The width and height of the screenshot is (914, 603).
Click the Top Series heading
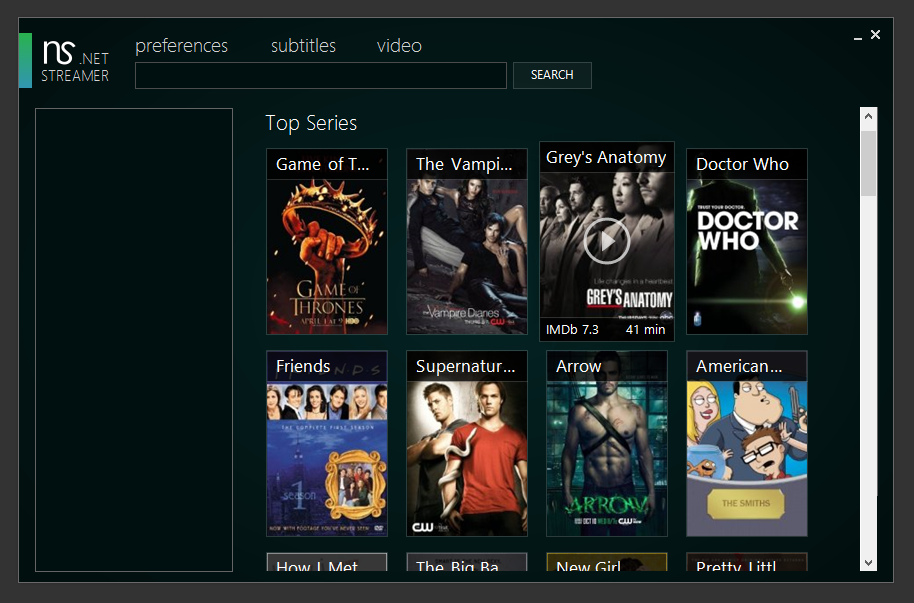click(x=311, y=123)
